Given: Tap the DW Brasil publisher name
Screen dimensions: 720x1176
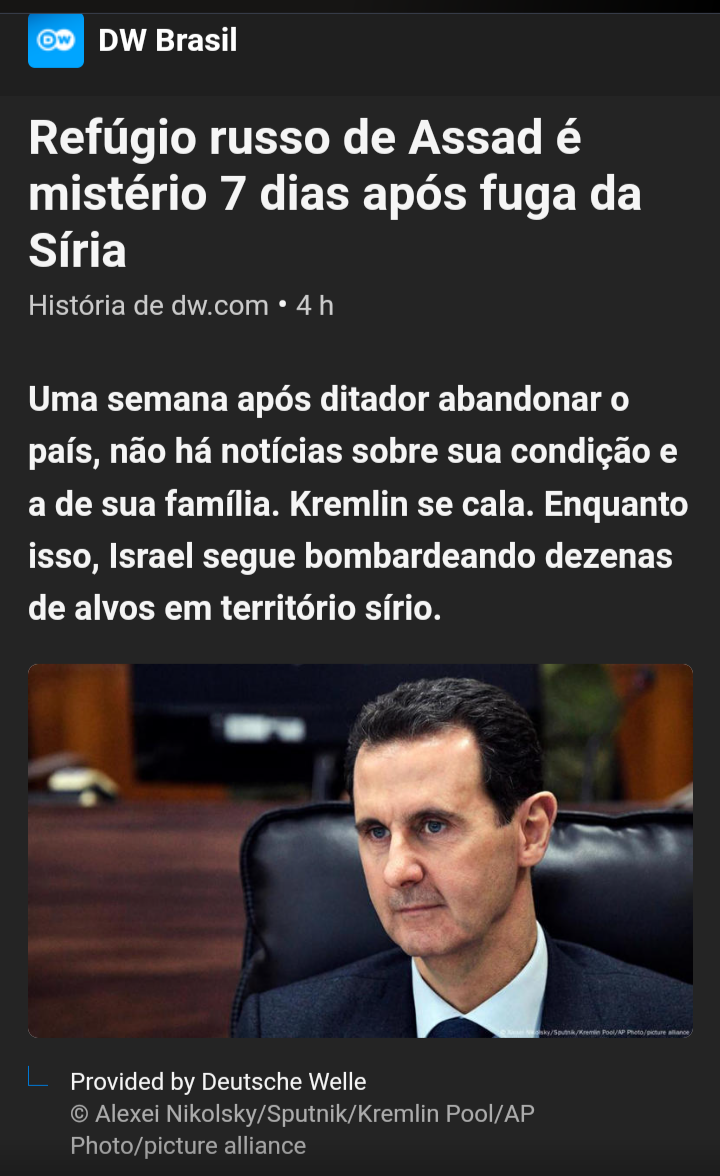Looking at the screenshot, I should (x=167, y=40).
